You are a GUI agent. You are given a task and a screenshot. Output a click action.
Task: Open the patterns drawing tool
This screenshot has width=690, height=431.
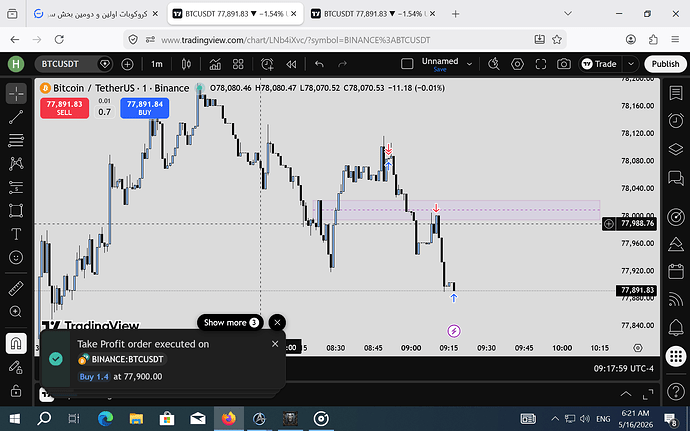tap(16, 164)
